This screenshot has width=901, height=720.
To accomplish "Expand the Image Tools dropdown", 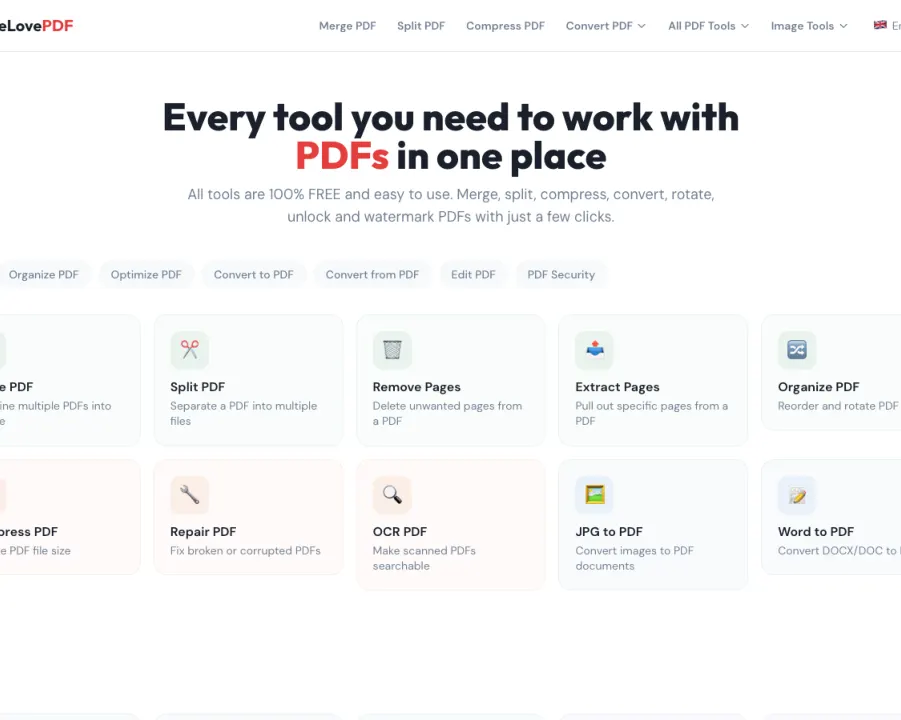I will pos(809,26).
